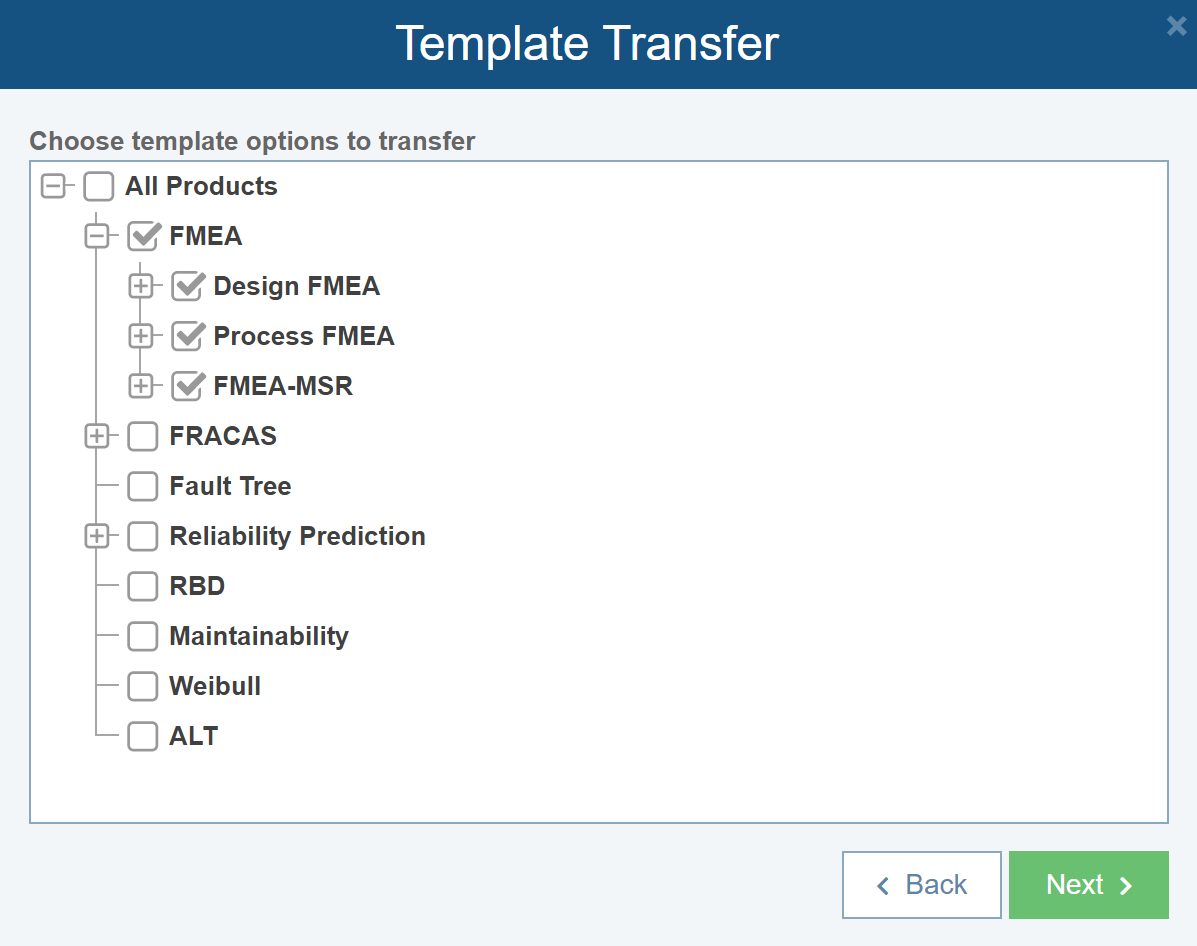Expand the Process FMEA node
Image resolution: width=1197 pixels, height=946 pixels.
click(142, 336)
